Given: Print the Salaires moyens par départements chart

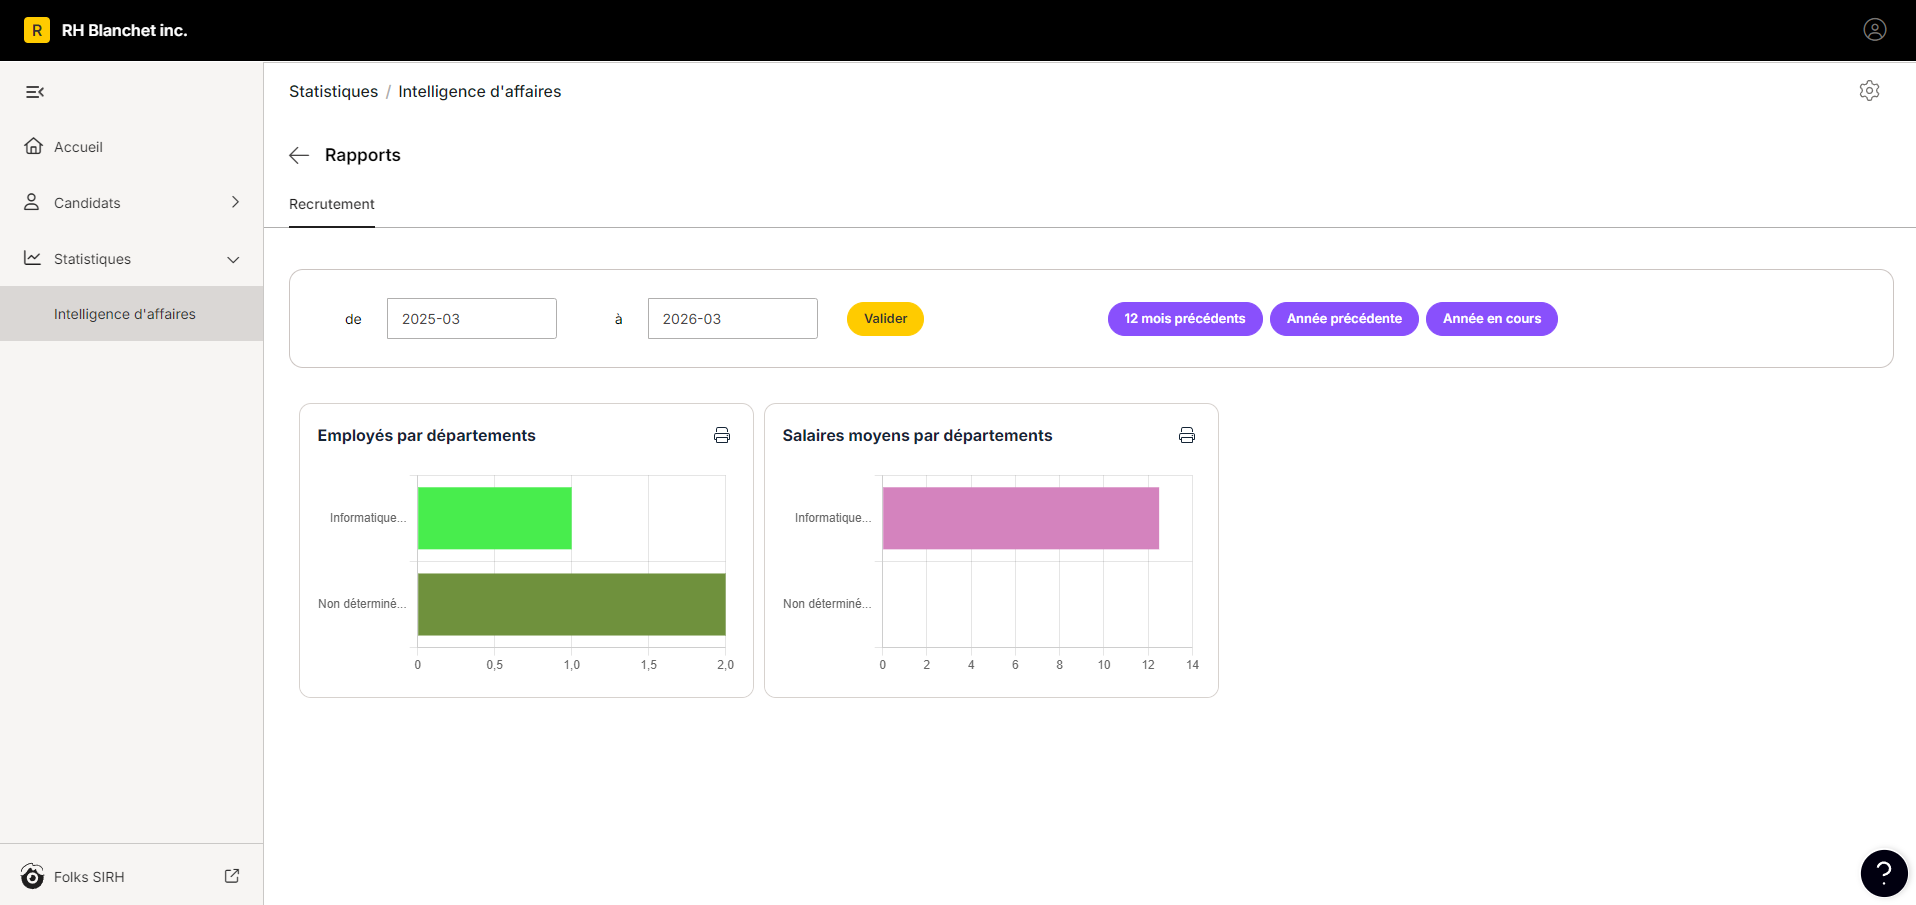Looking at the screenshot, I should [x=1187, y=435].
